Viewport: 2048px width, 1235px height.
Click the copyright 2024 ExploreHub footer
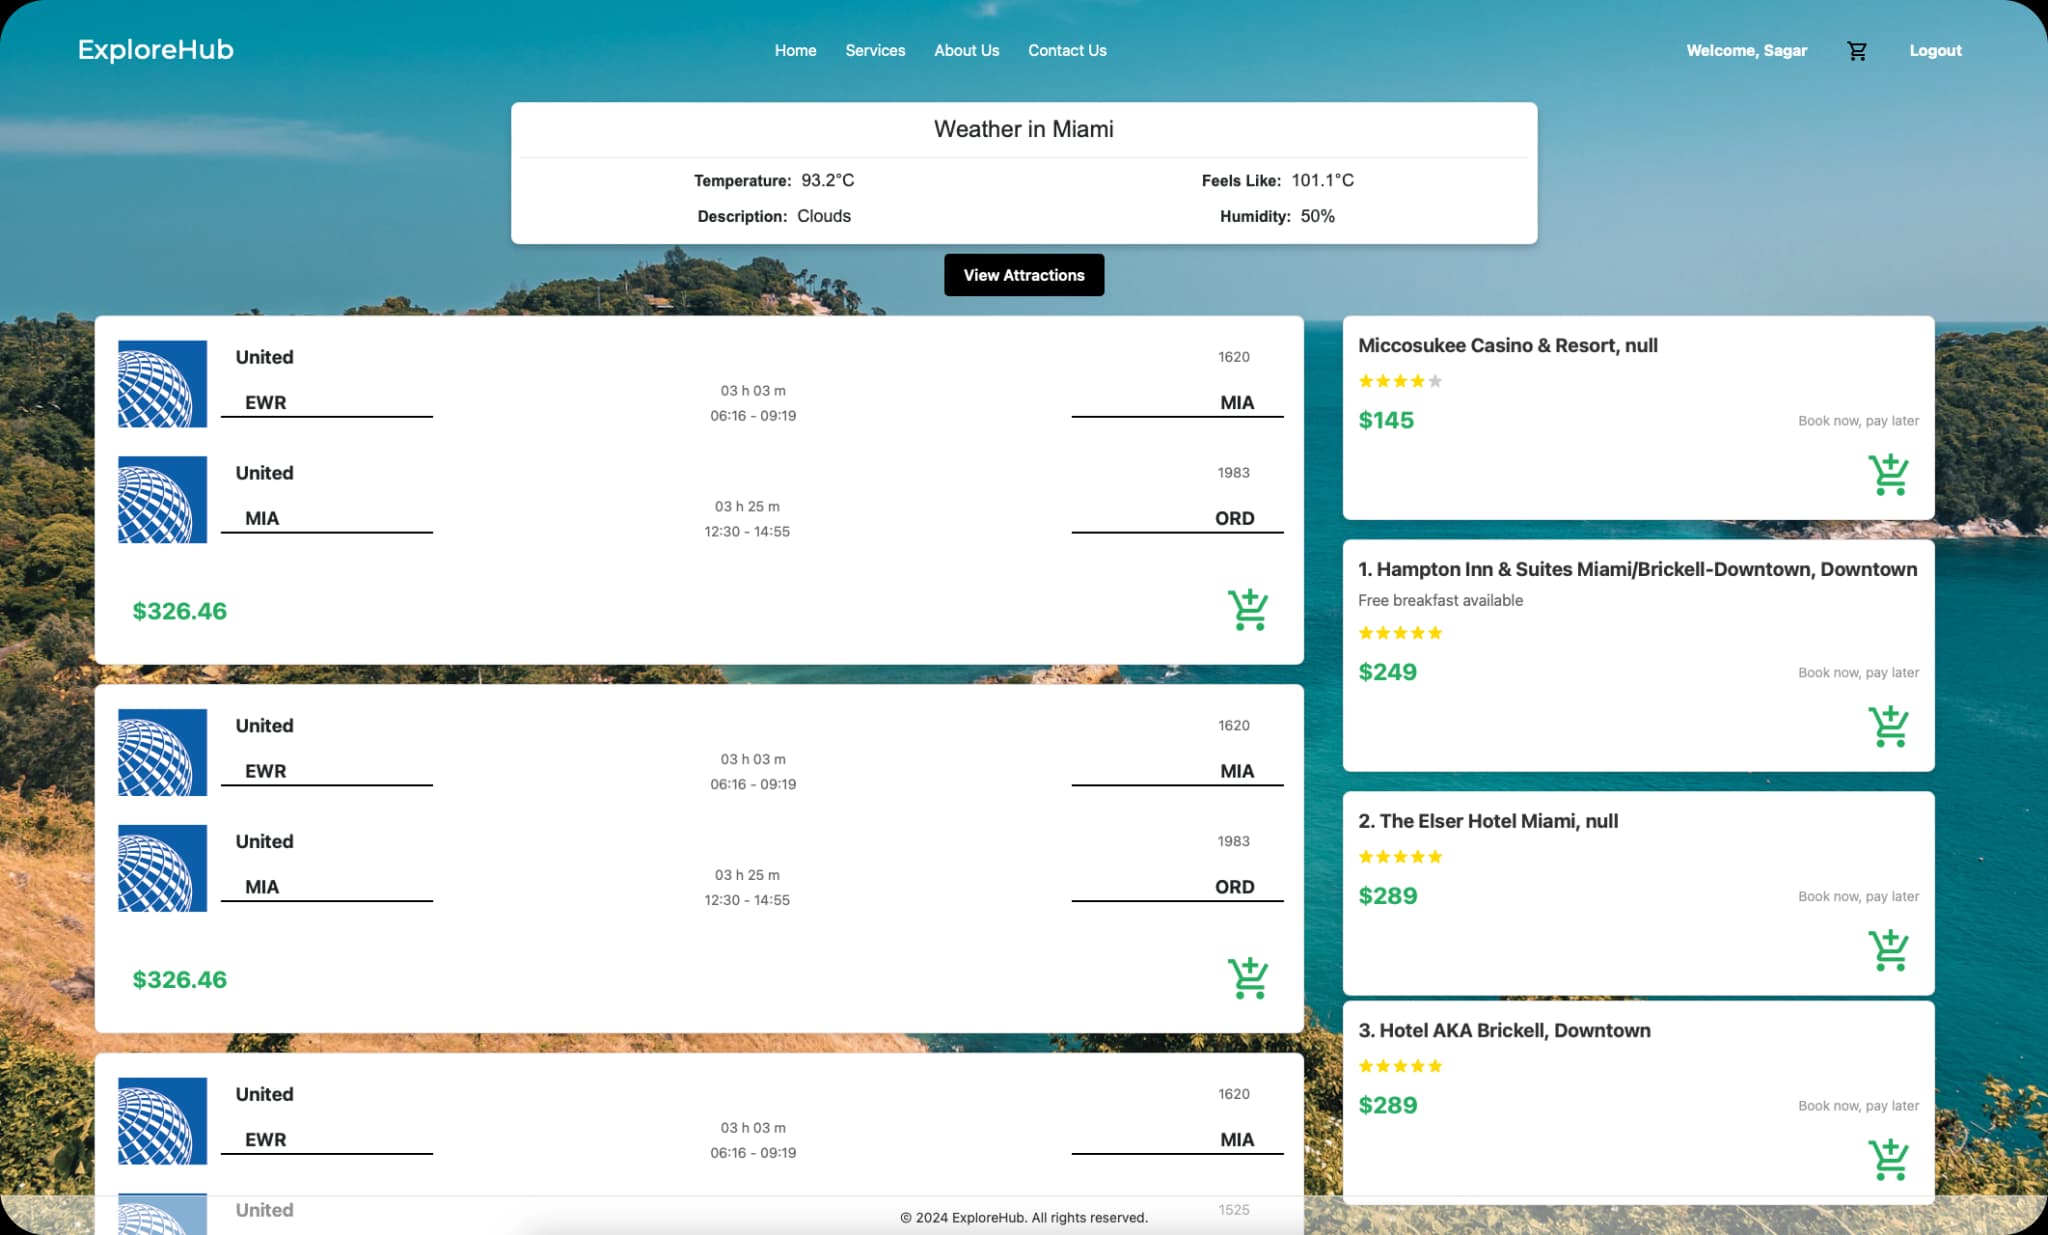pos(1024,1218)
